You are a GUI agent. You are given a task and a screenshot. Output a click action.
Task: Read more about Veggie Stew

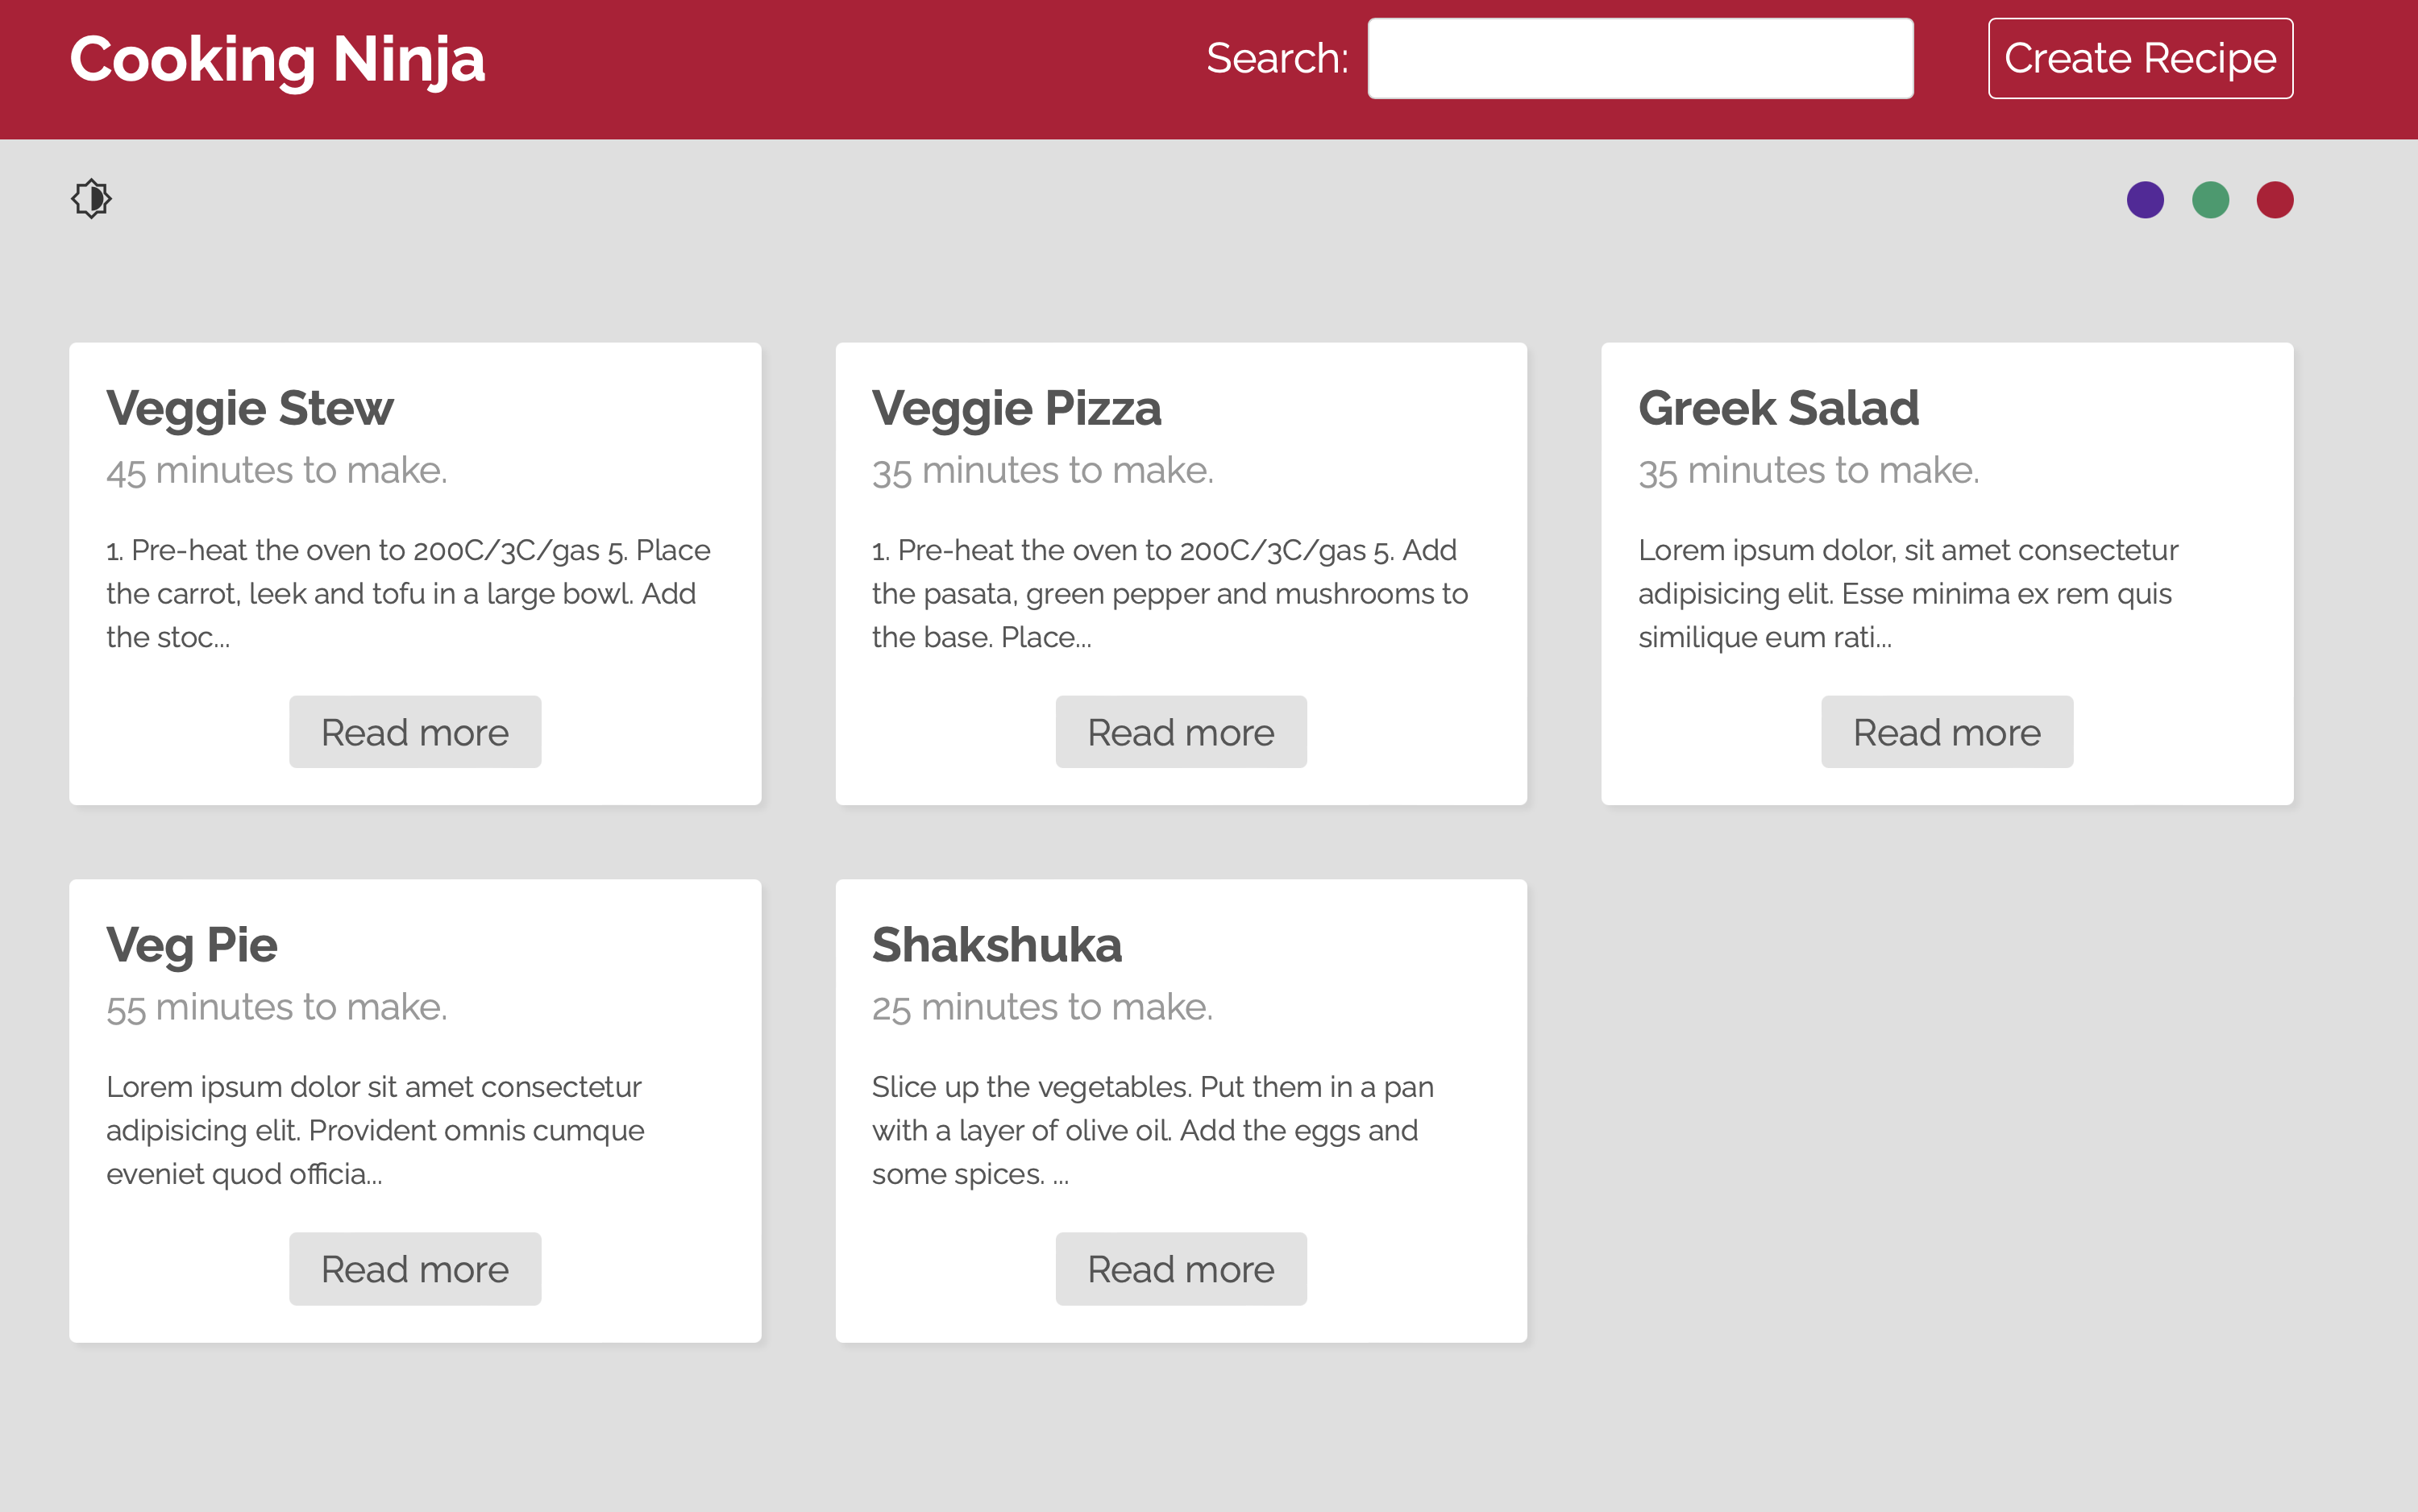pos(414,731)
